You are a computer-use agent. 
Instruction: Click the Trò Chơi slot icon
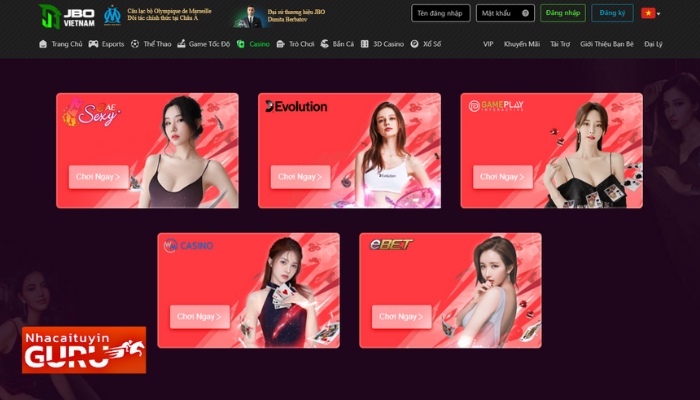pyautogui.click(x=280, y=44)
